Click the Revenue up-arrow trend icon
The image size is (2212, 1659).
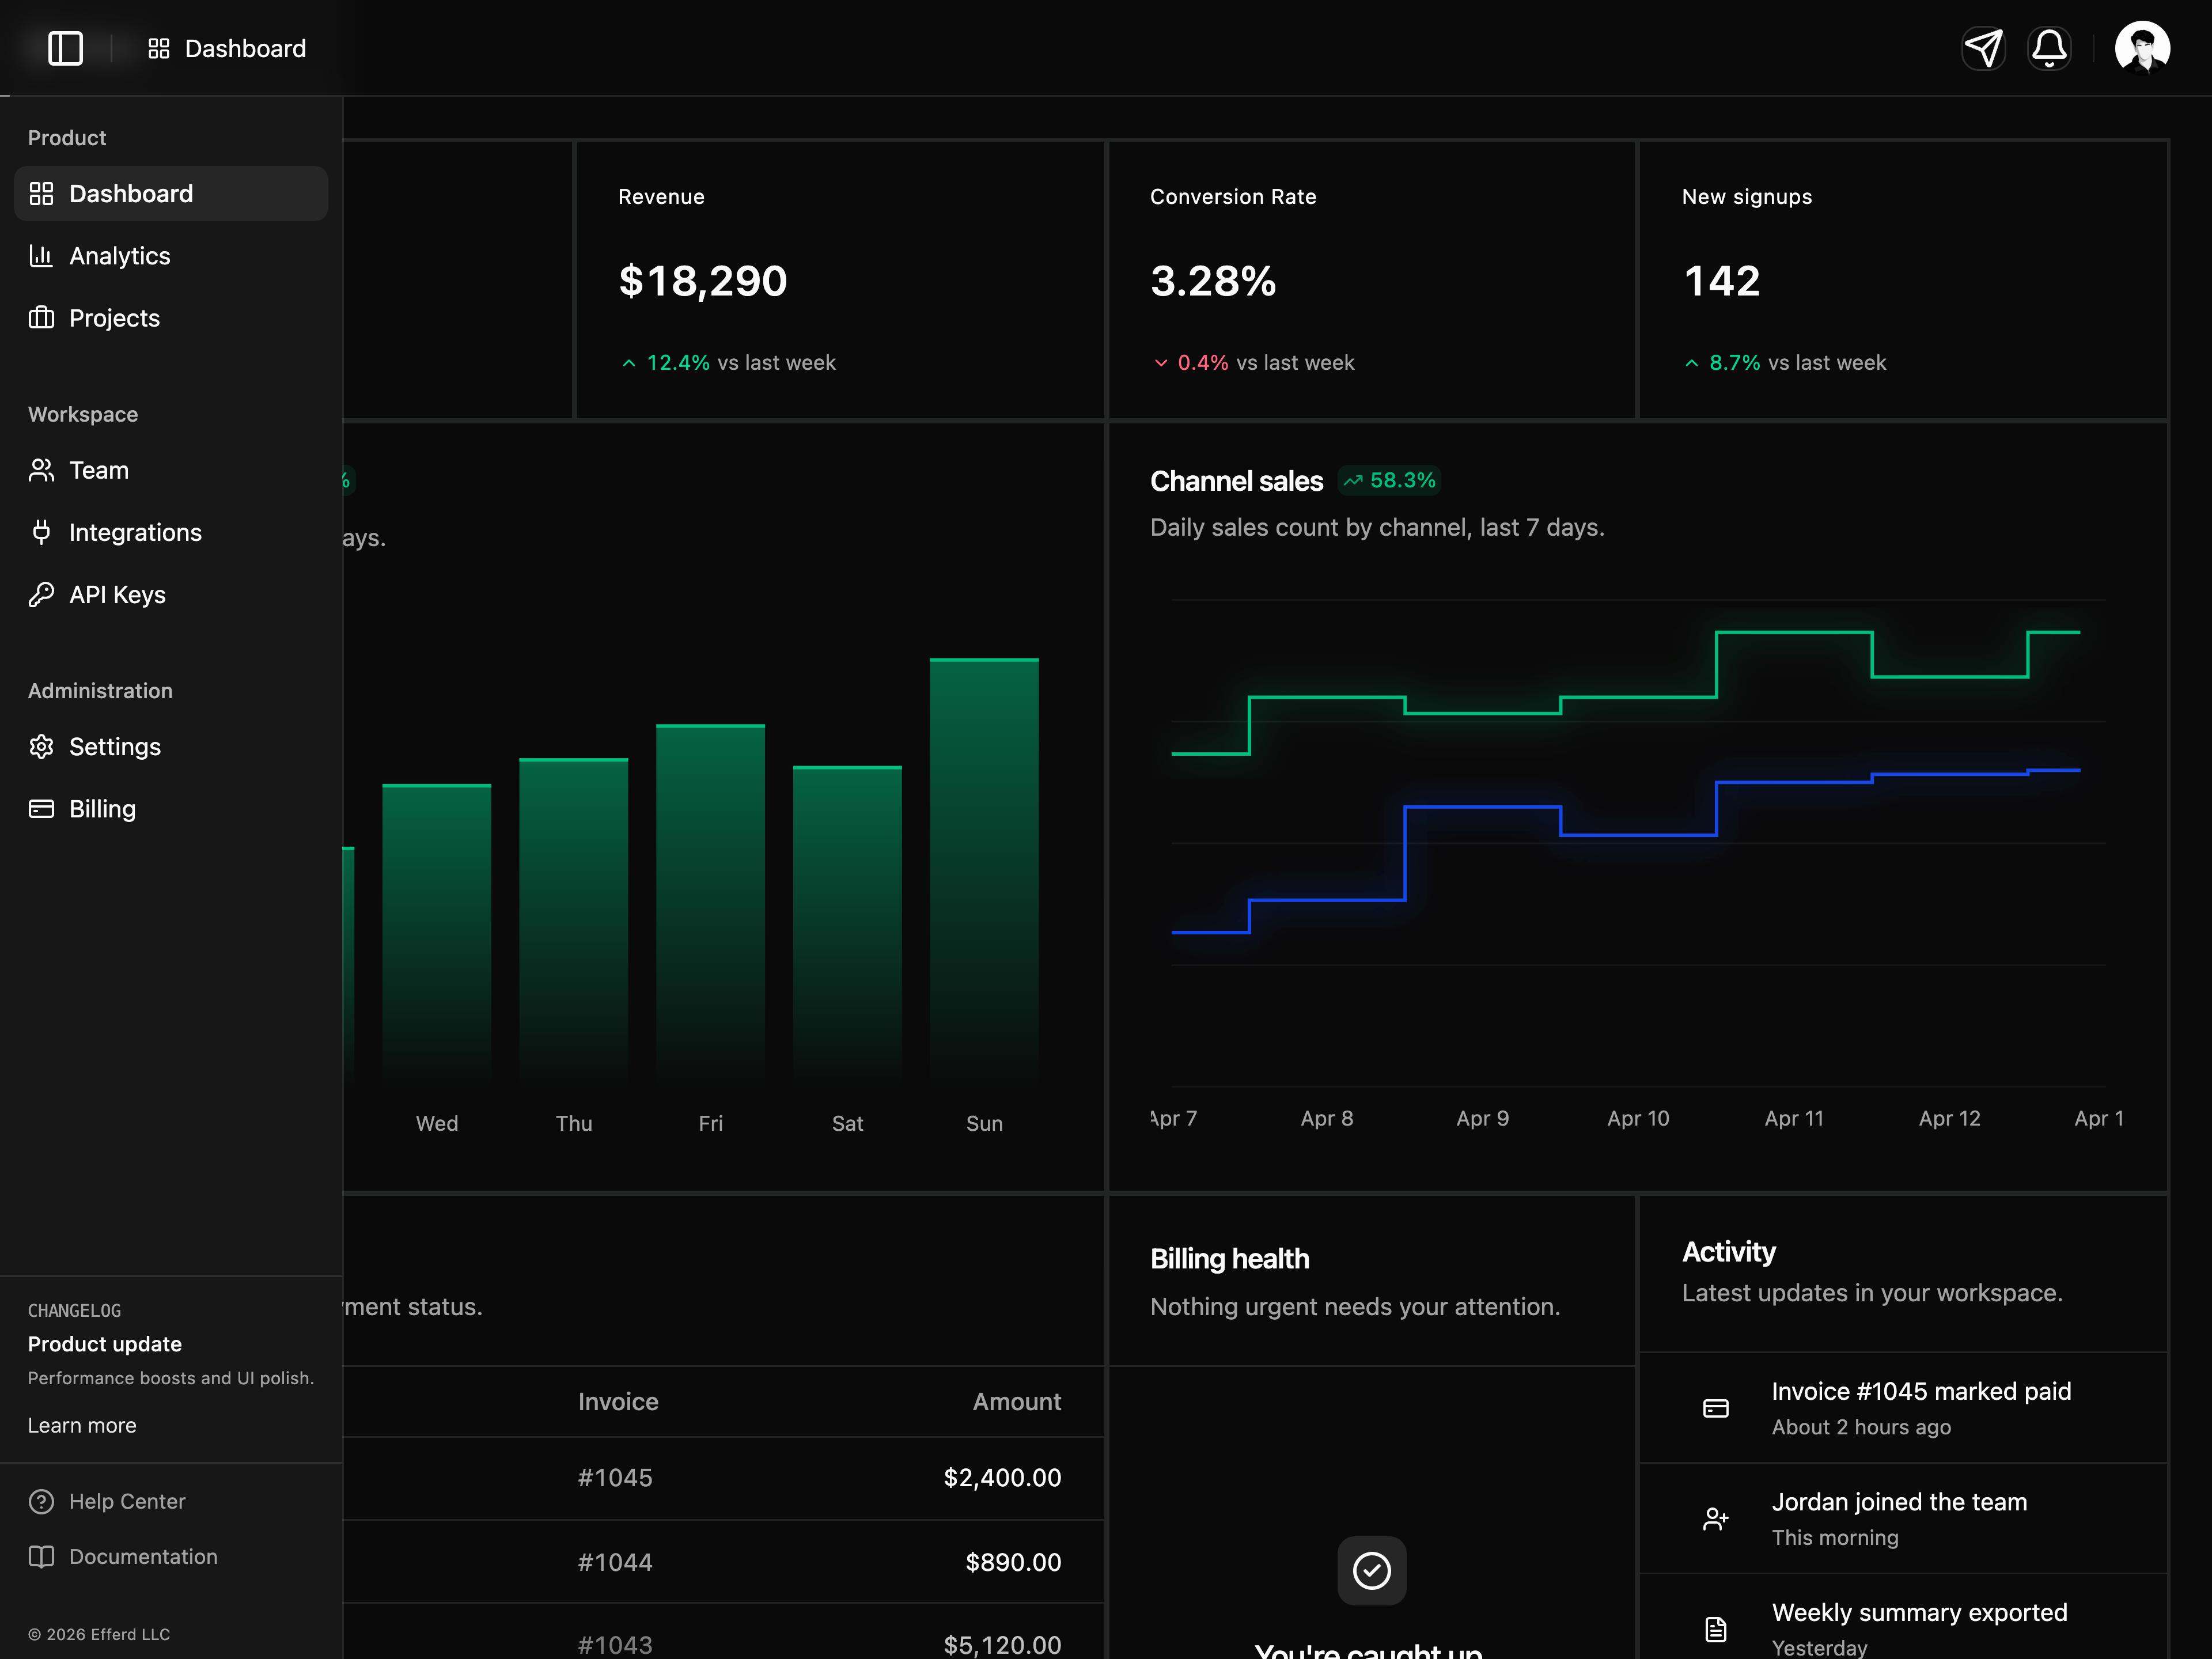(x=628, y=363)
